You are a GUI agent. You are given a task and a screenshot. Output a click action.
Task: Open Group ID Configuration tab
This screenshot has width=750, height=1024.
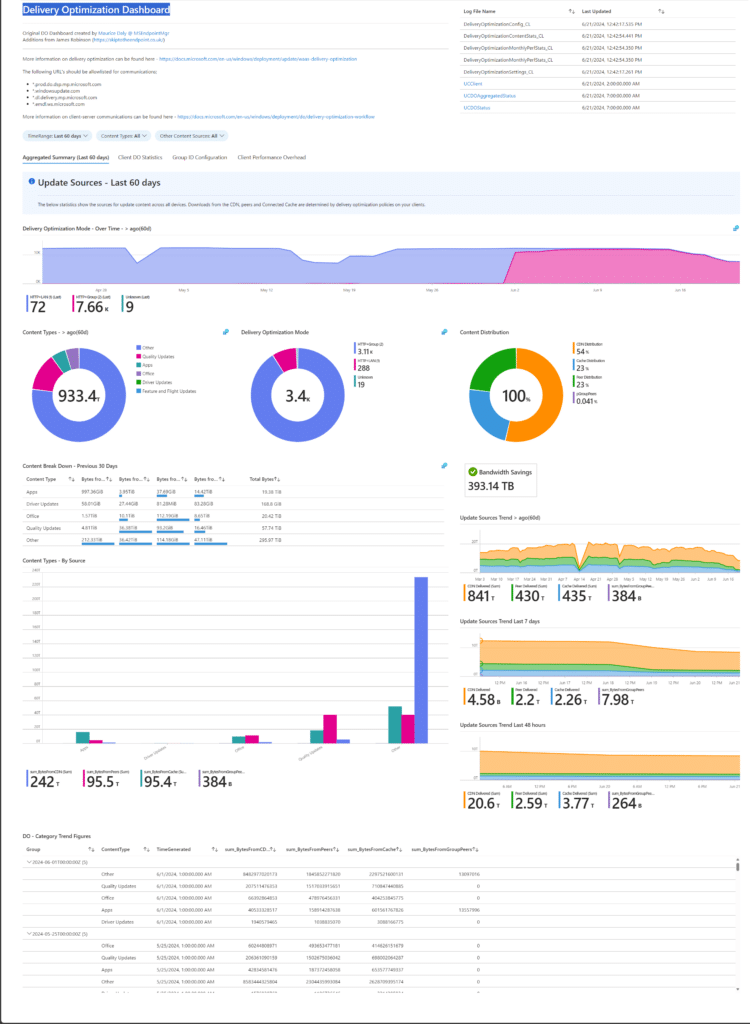[199, 157]
